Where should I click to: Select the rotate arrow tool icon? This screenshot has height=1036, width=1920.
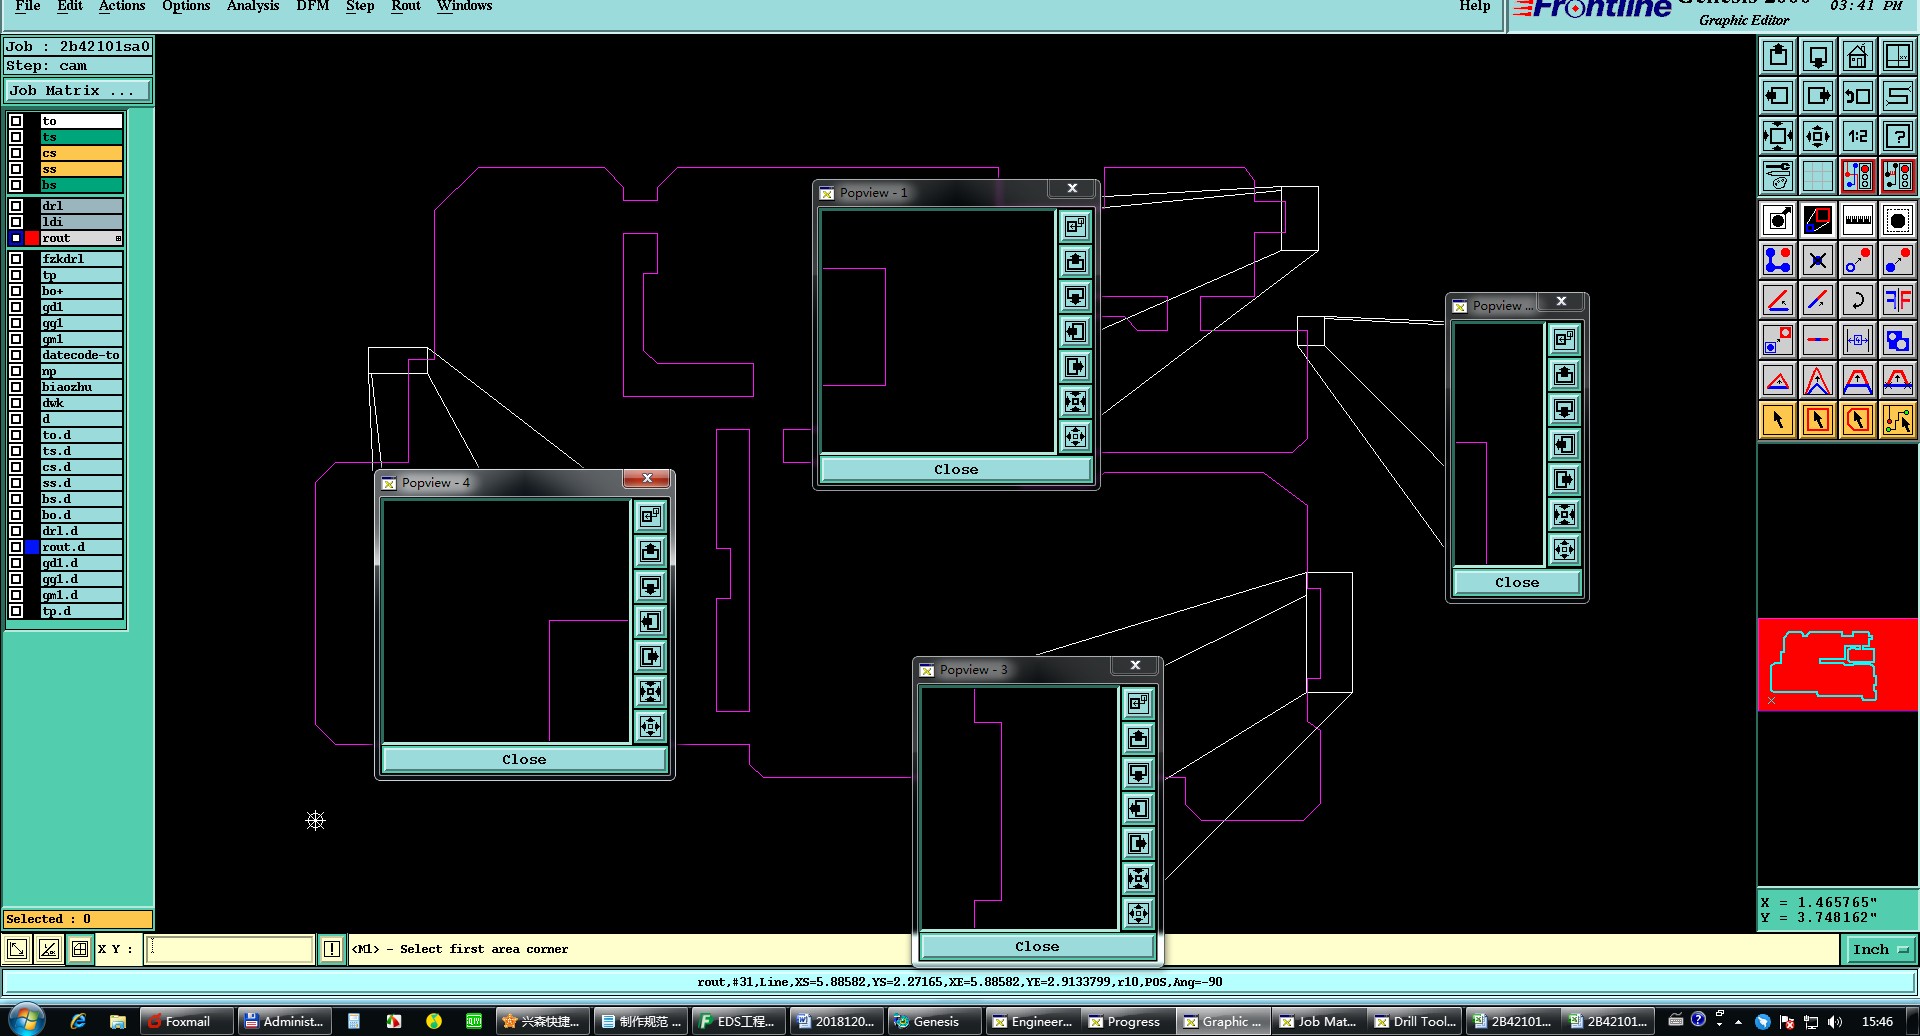pyautogui.click(x=1858, y=300)
